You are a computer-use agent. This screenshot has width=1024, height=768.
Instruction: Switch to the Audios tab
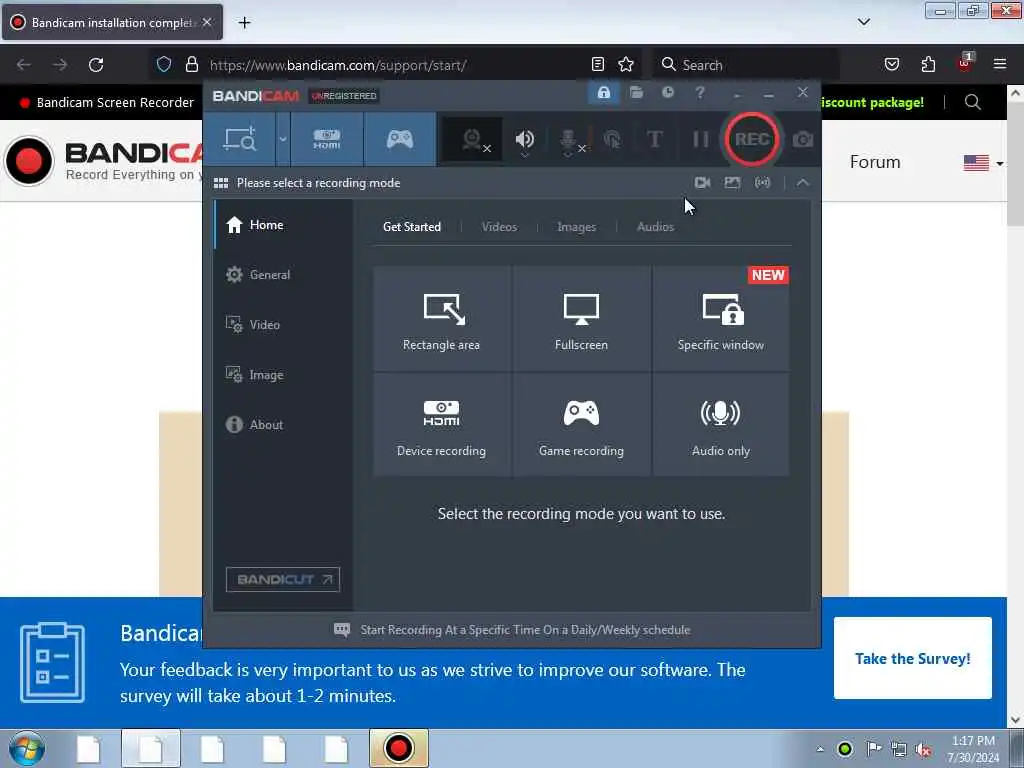(x=655, y=227)
